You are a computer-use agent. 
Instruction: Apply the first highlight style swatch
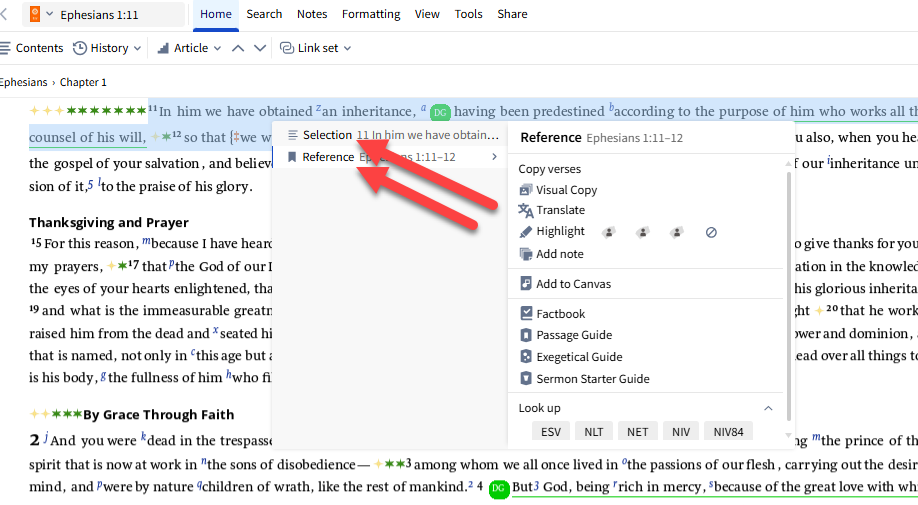609,232
